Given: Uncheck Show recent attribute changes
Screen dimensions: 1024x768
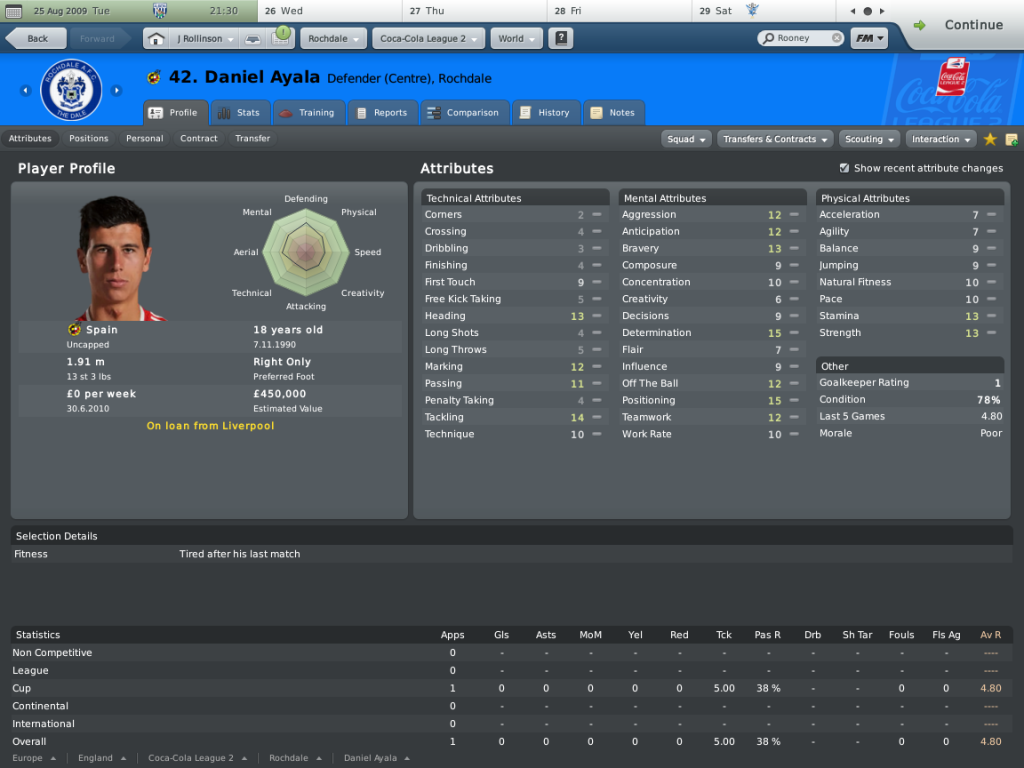Looking at the screenshot, I should (x=844, y=168).
